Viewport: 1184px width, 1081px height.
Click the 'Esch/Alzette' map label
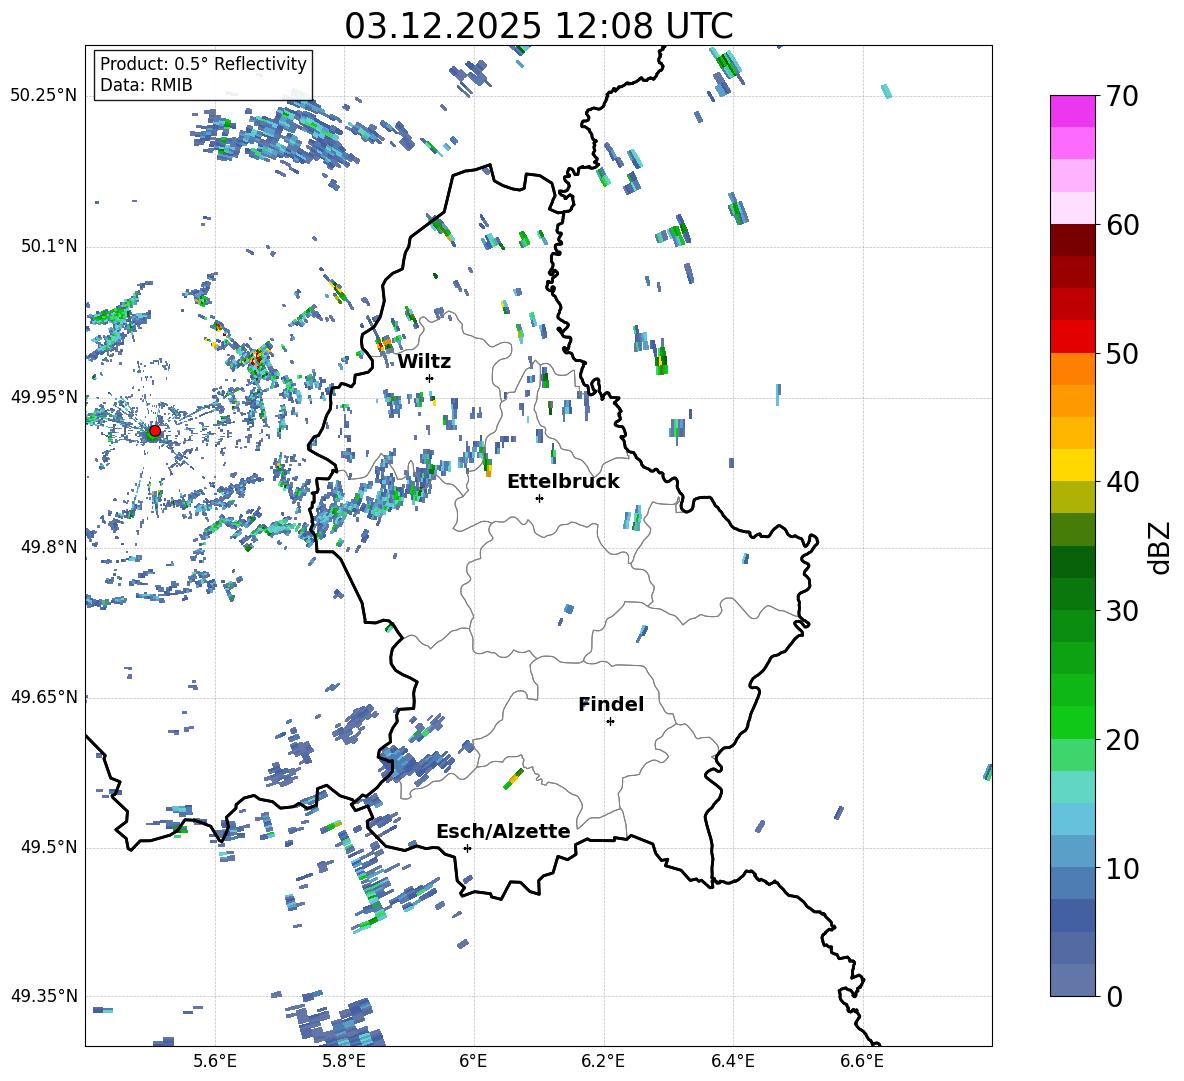[x=503, y=831]
